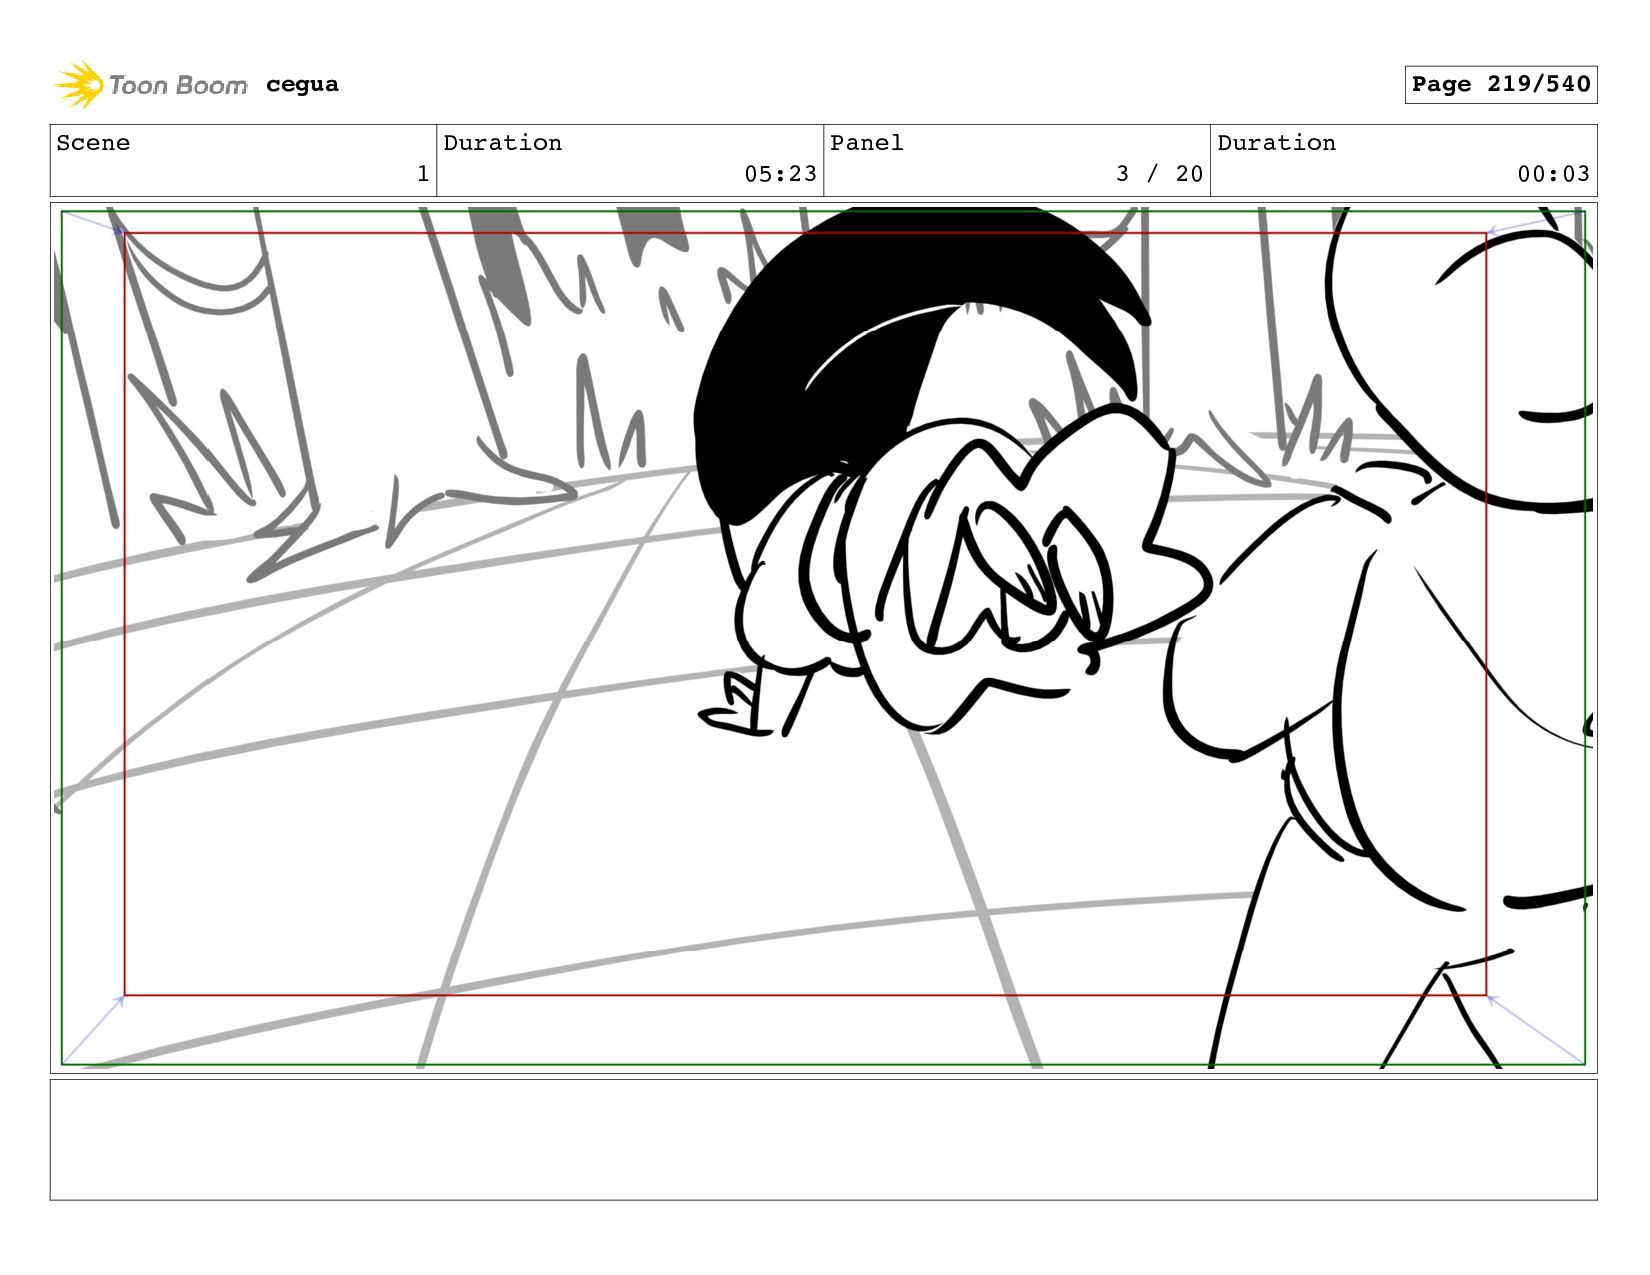The width and height of the screenshot is (1650, 1275).
Task: Click scene duration value '05:23'
Action: click(x=780, y=174)
